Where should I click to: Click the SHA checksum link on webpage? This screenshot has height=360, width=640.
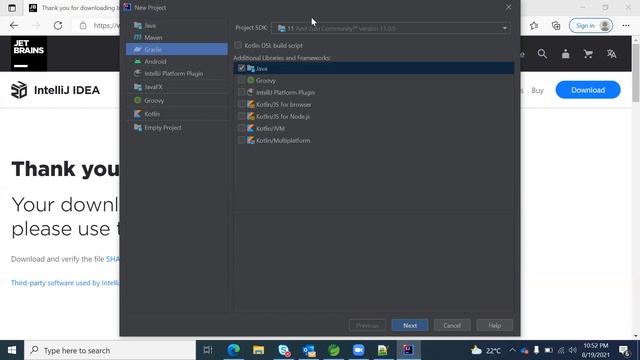pyautogui.click(x=113, y=259)
